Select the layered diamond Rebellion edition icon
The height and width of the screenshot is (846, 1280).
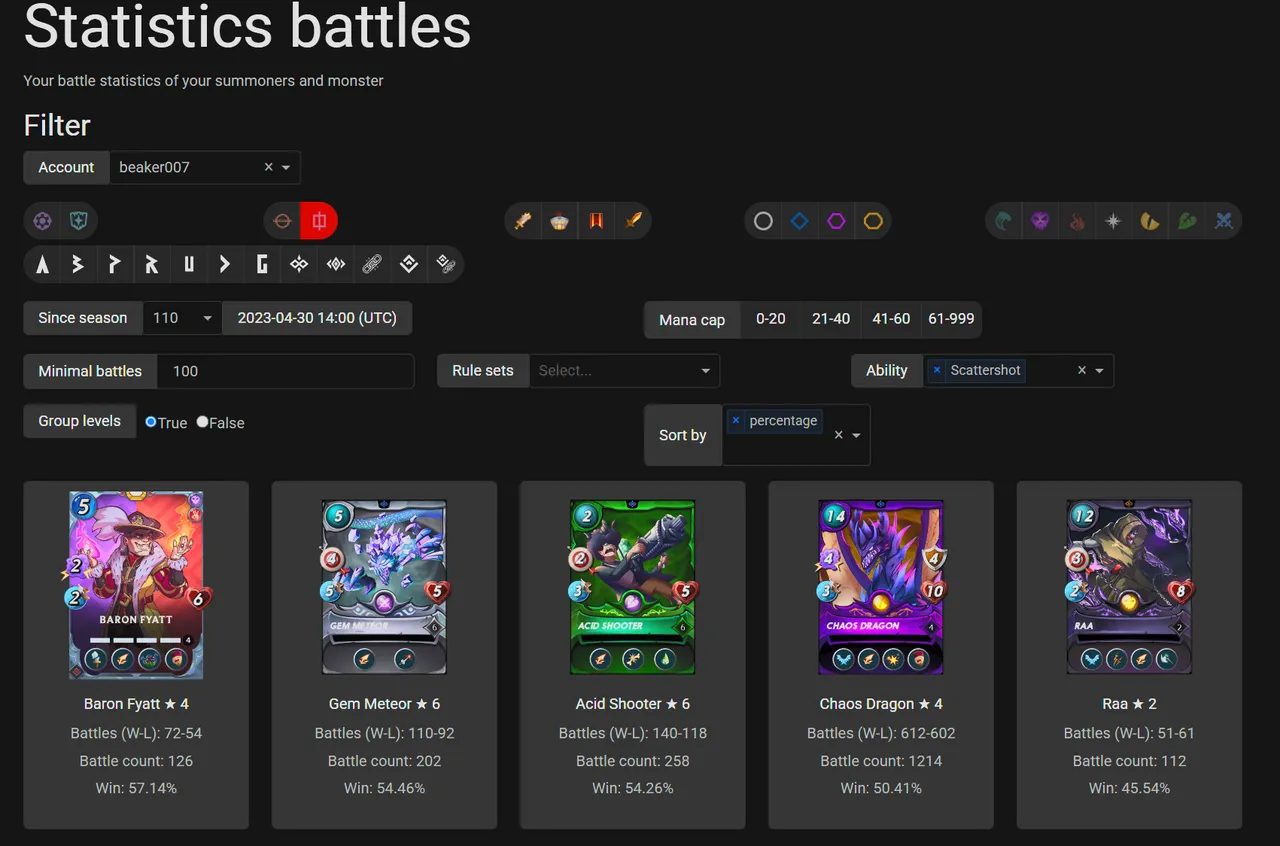click(408, 264)
